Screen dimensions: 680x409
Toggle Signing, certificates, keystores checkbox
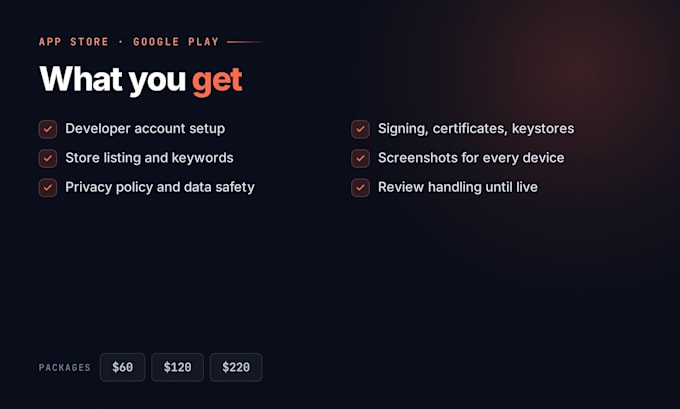tap(360, 129)
